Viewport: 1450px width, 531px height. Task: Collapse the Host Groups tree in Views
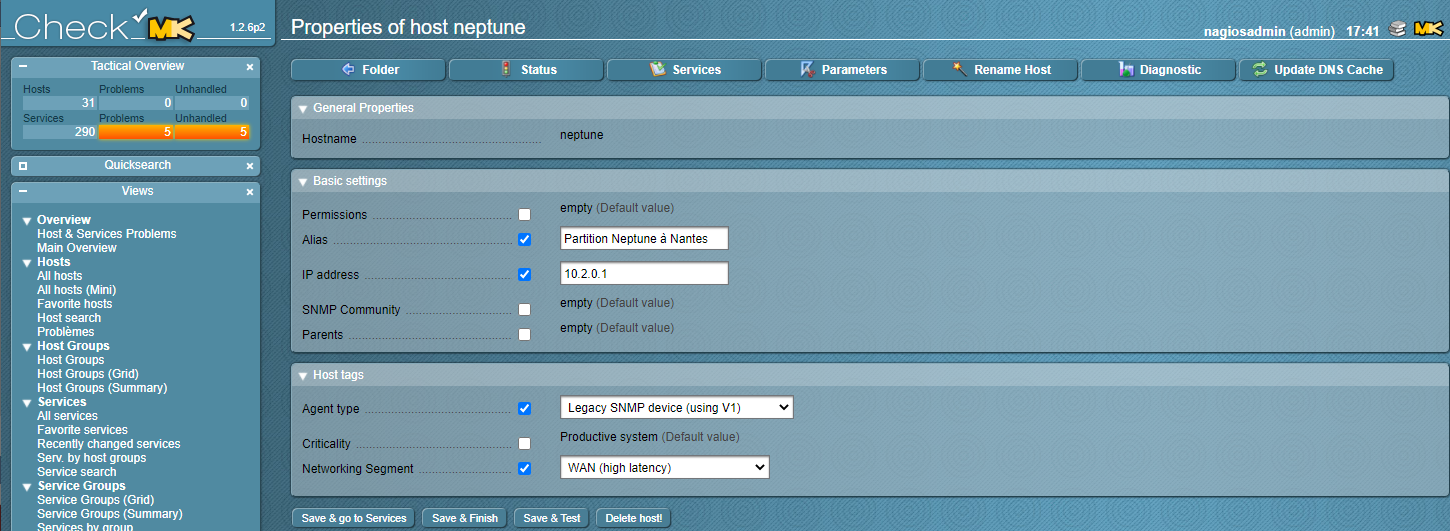pos(27,347)
